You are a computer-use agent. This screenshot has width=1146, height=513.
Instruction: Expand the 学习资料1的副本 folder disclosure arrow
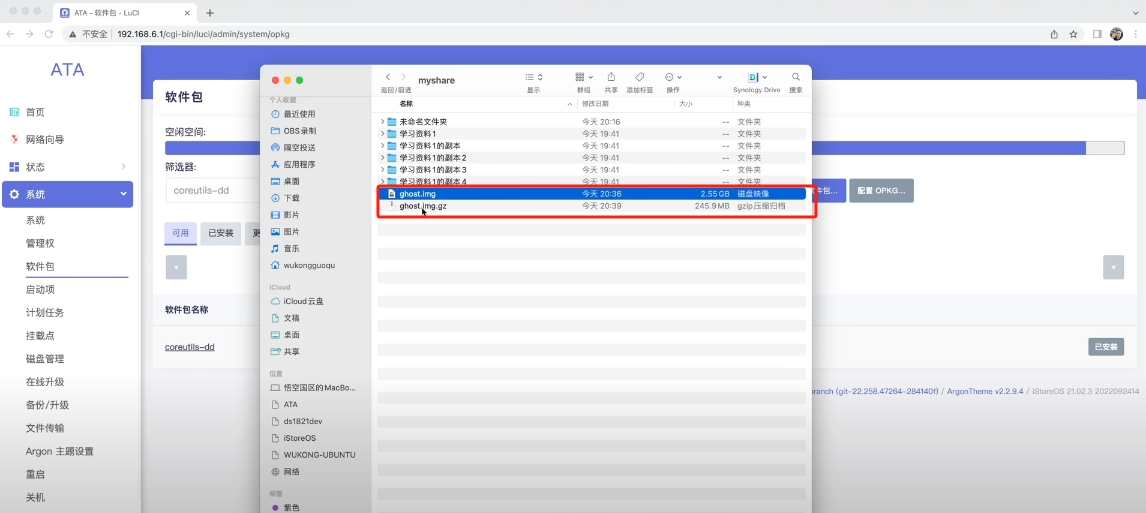click(382, 146)
